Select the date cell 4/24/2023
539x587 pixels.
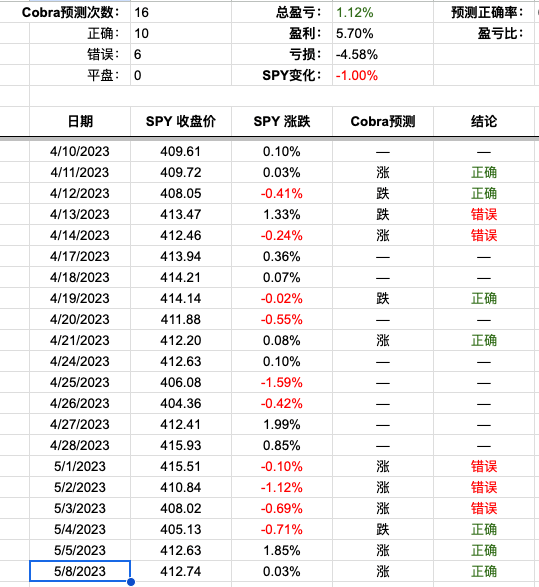(x=80, y=361)
